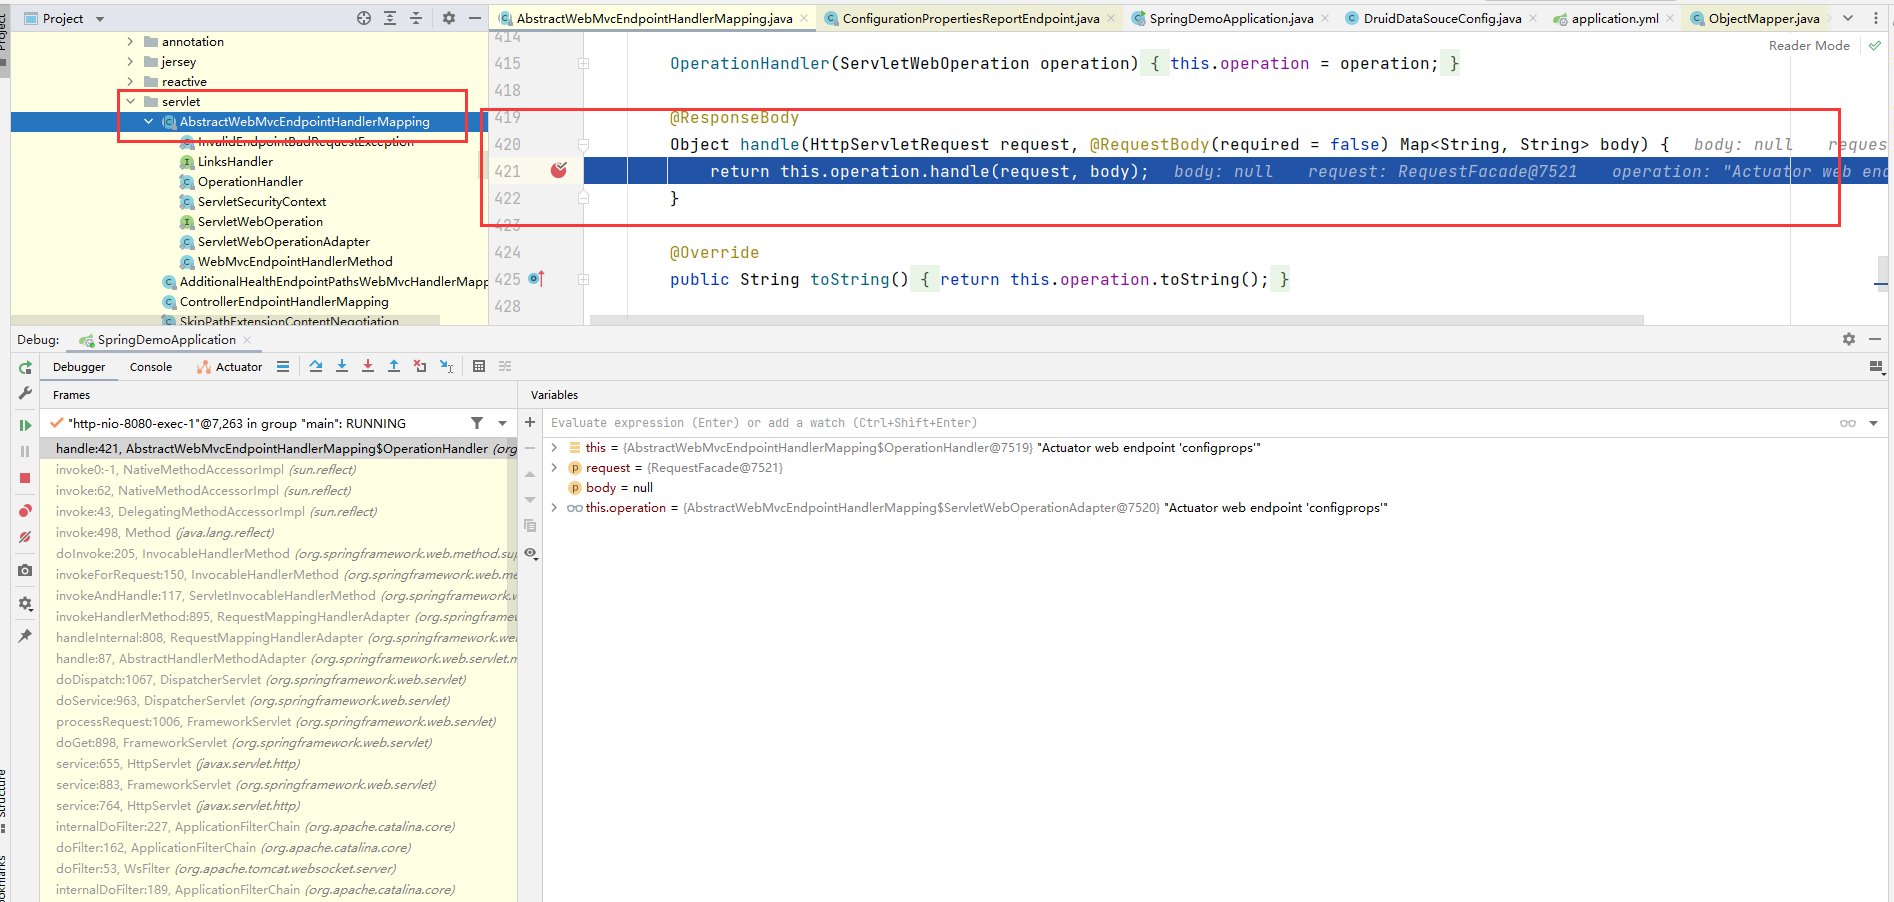
Task: Restore the debugger panel layout
Action: click(x=1877, y=367)
